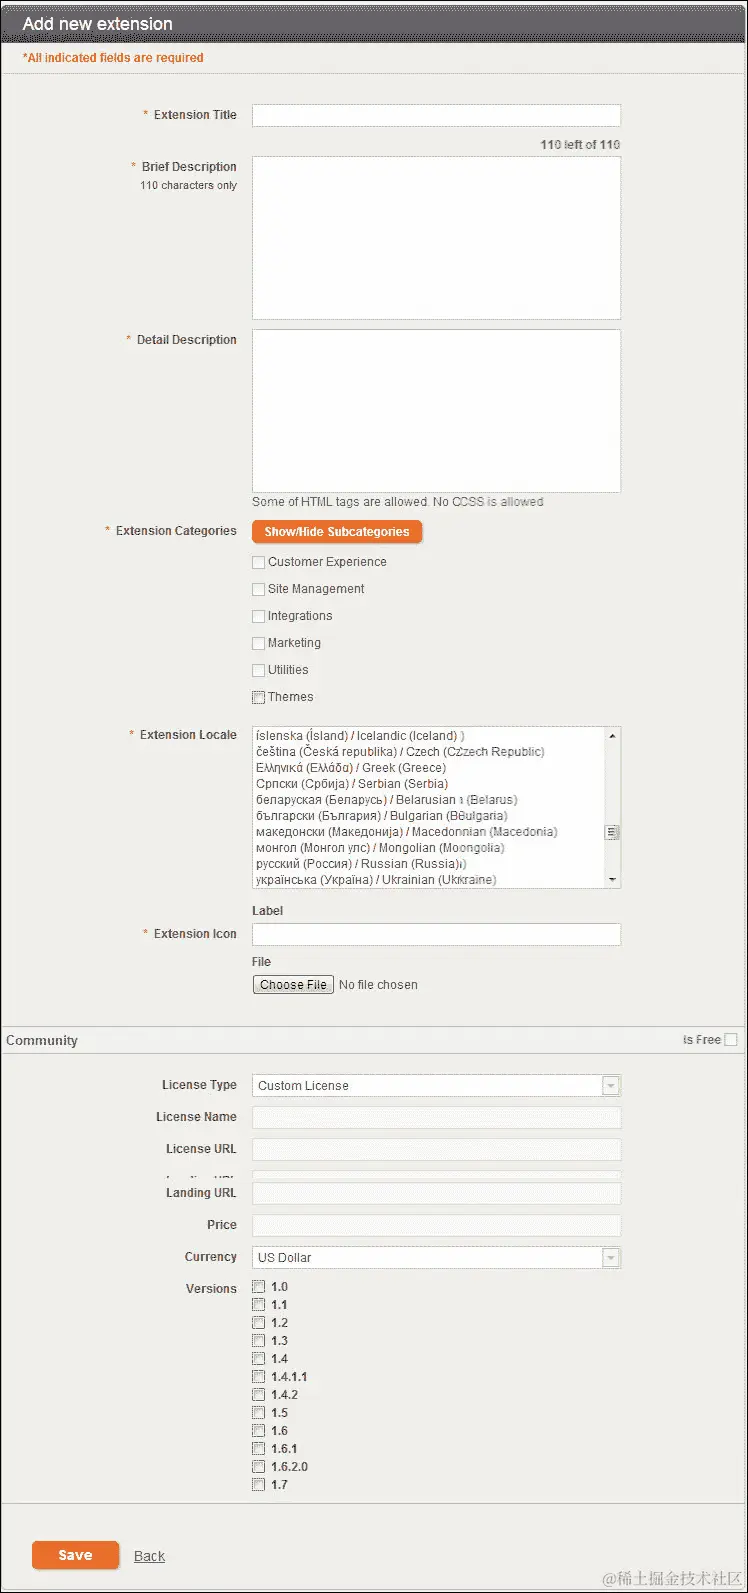Click the Show/Hide Subcategories button
The width and height of the screenshot is (748, 1593).
point(337,532)
